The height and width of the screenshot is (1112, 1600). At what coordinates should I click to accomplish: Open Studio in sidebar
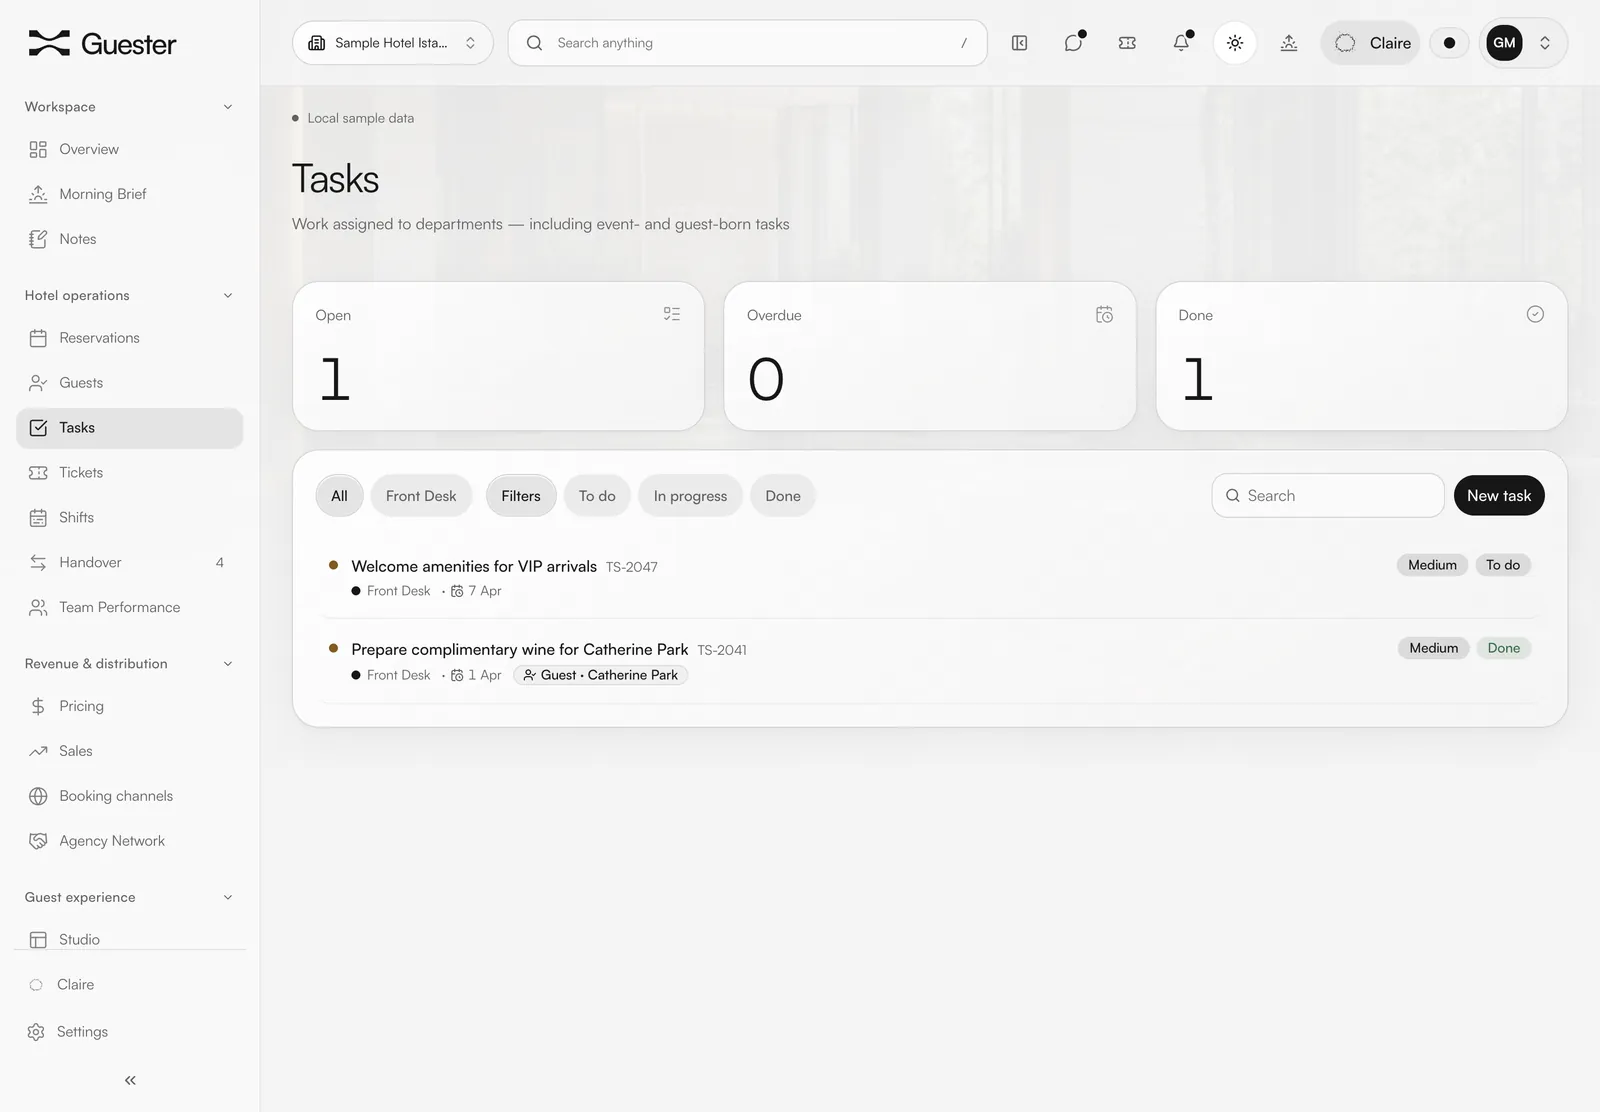click(x=129, y=939)
